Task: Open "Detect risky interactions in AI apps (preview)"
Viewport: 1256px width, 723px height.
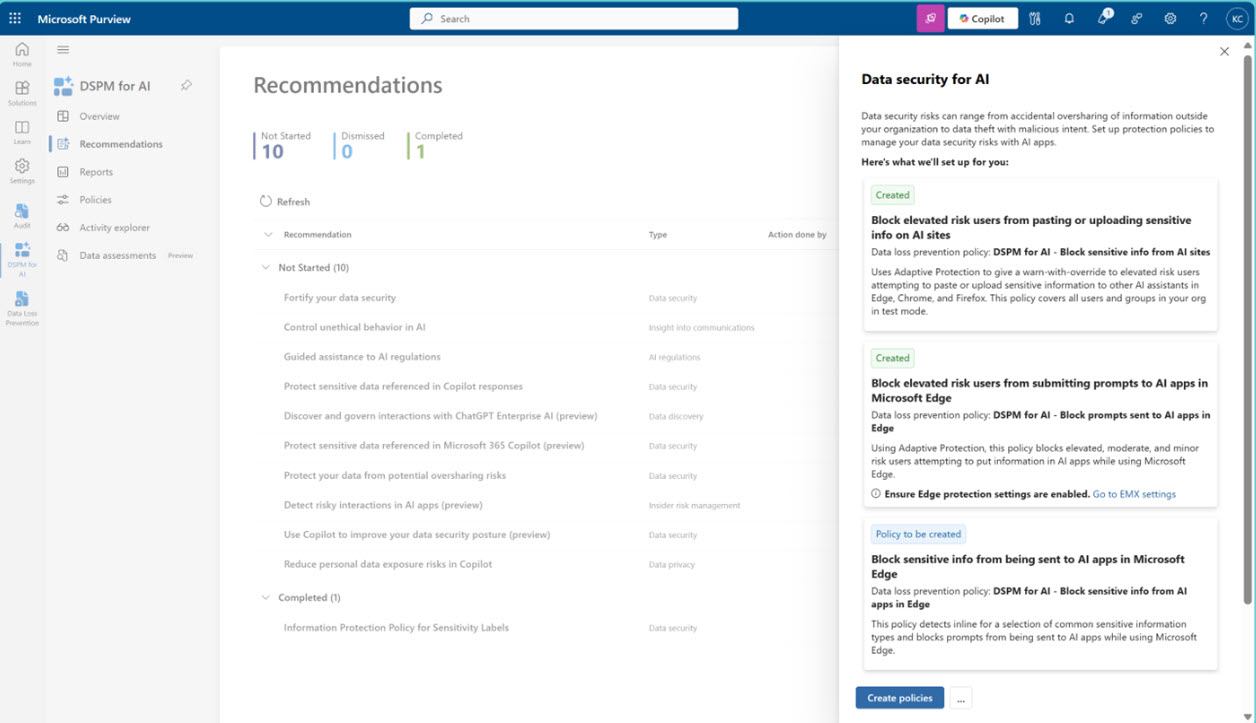Action: click(383, 505)
